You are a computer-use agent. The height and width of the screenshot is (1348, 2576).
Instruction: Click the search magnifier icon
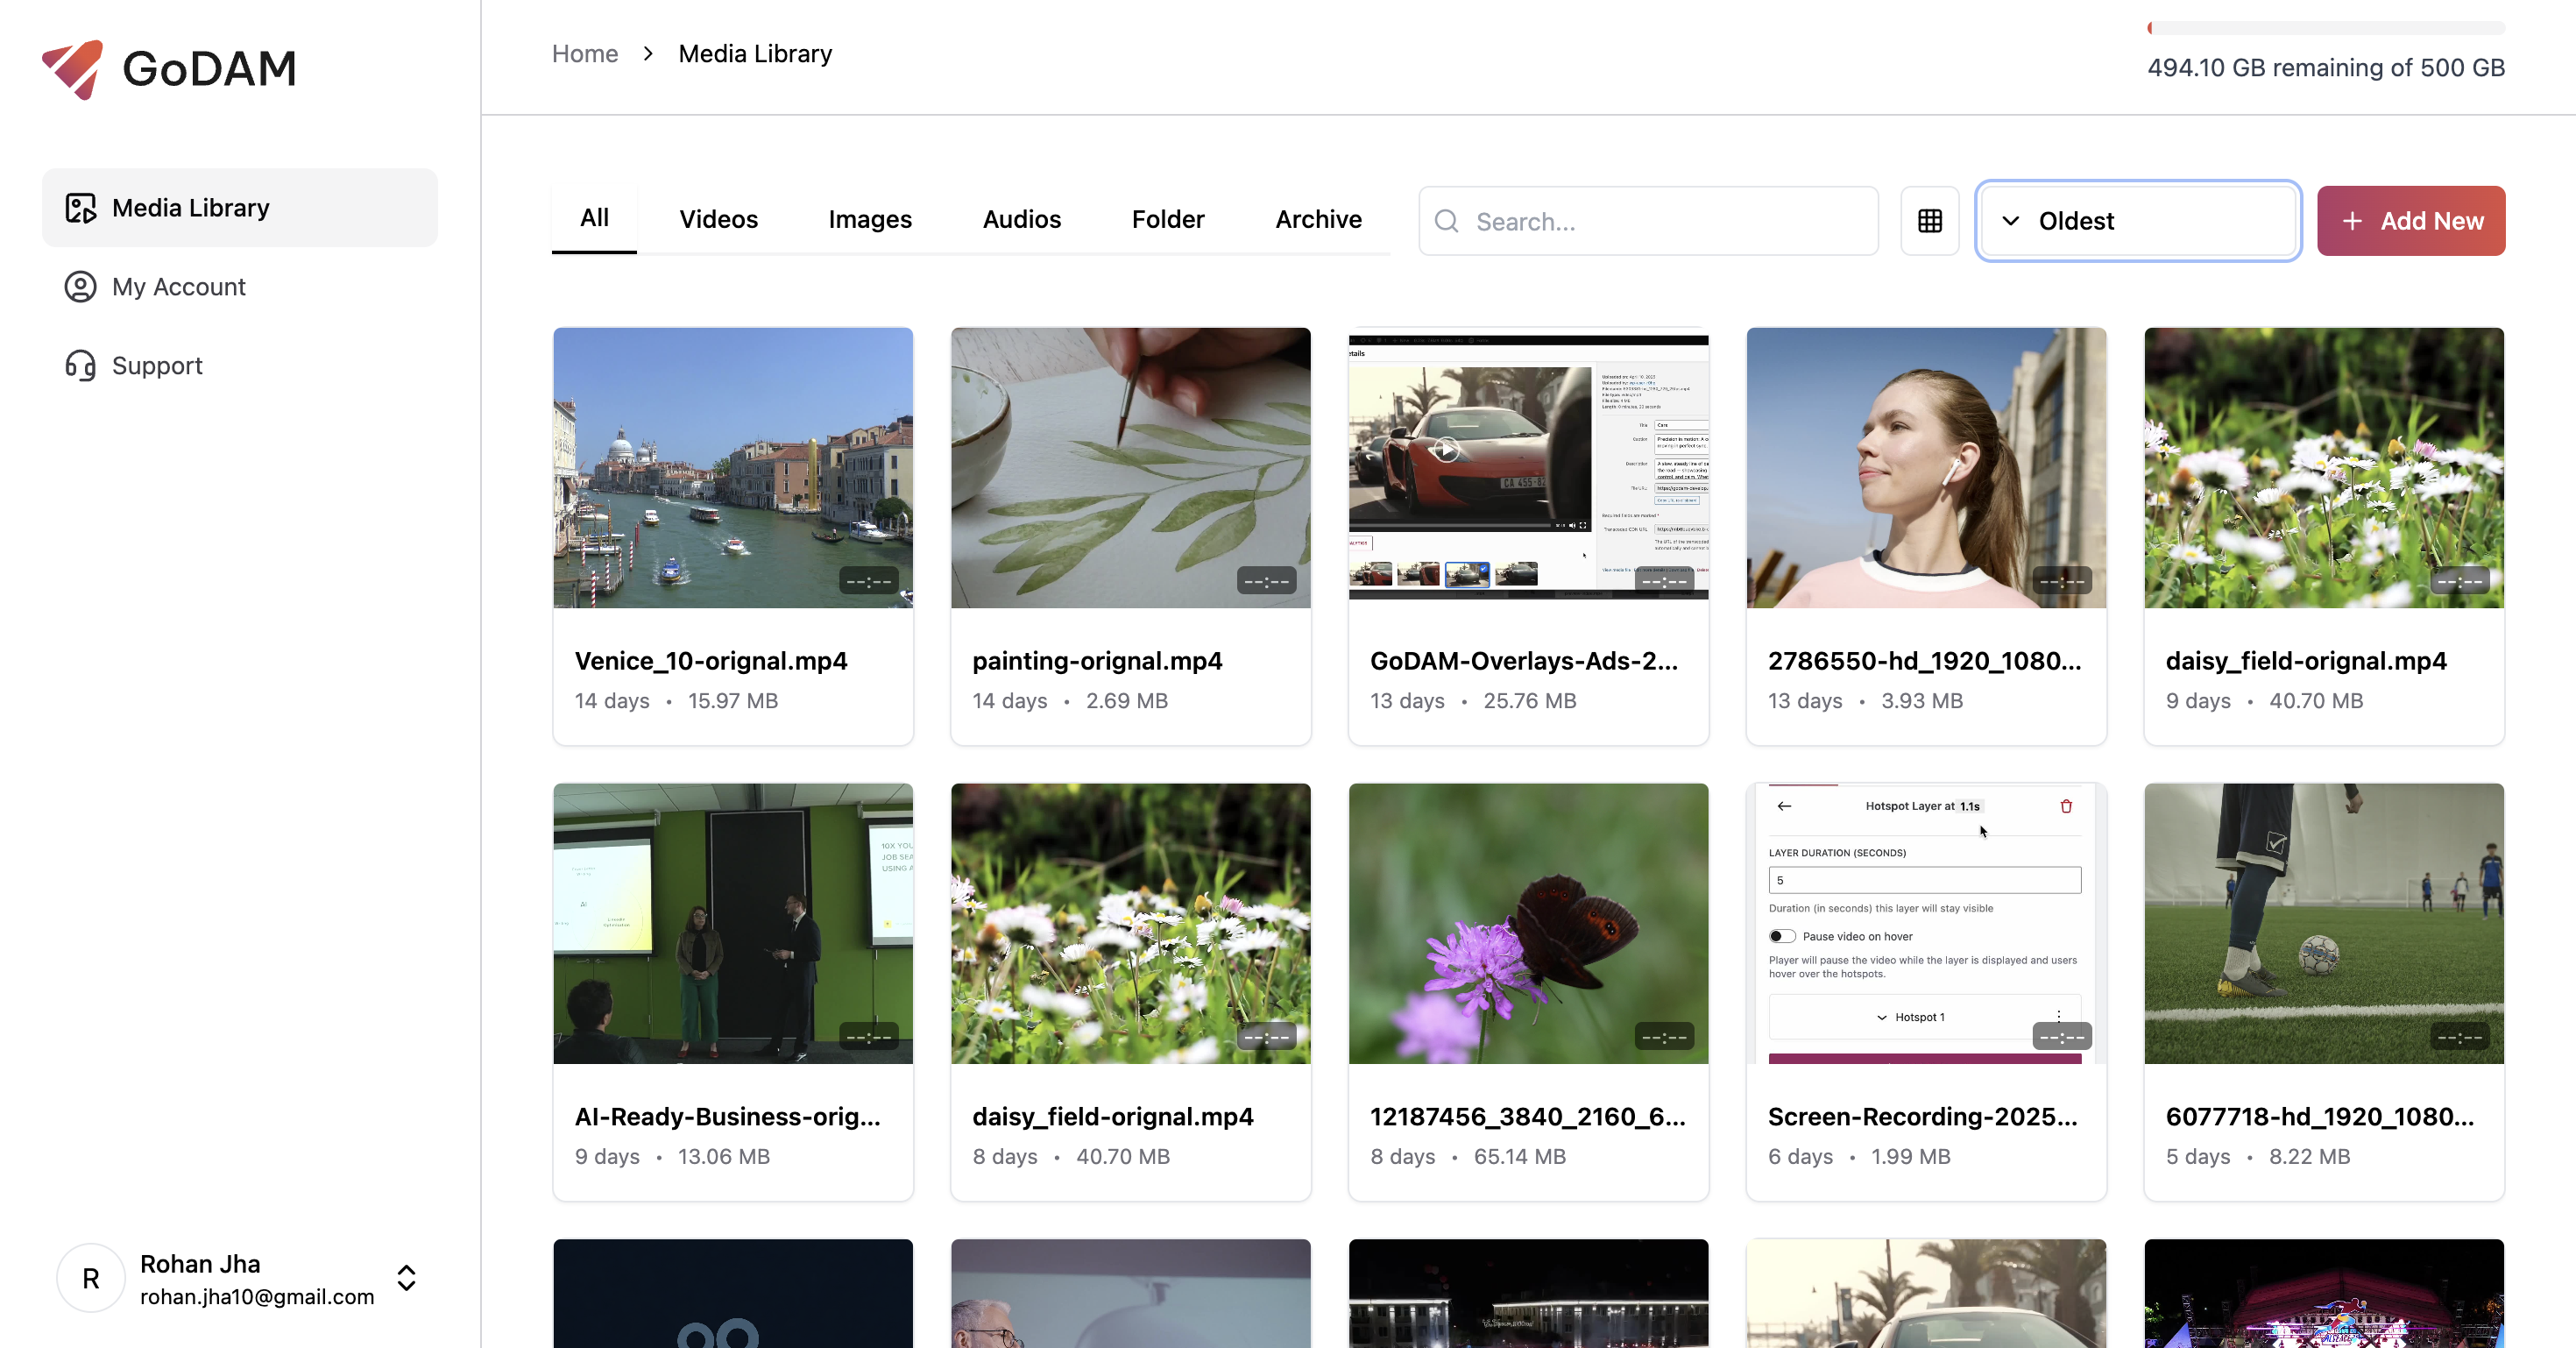(x=1447, y=221)
